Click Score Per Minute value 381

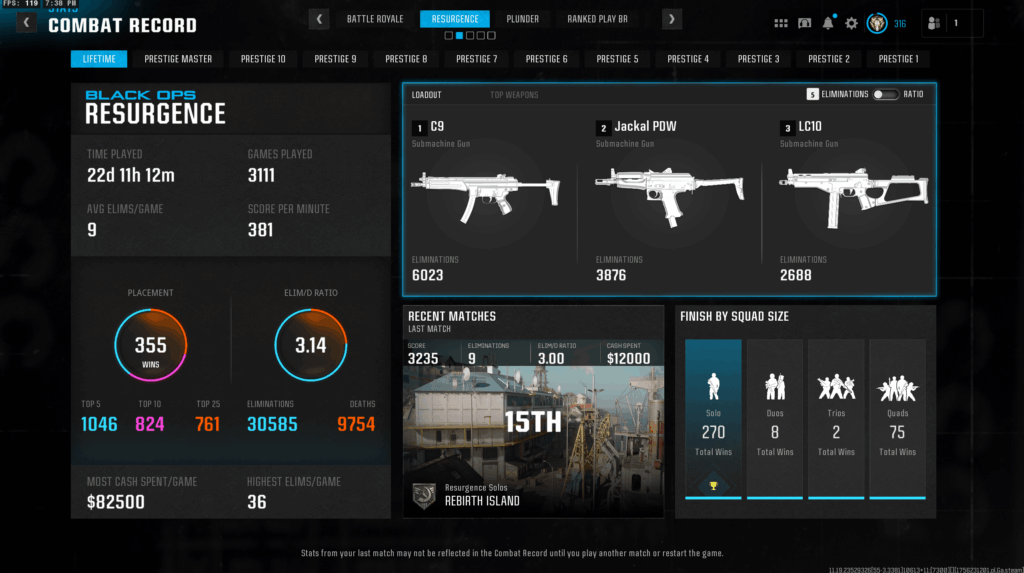click(260, 230)
